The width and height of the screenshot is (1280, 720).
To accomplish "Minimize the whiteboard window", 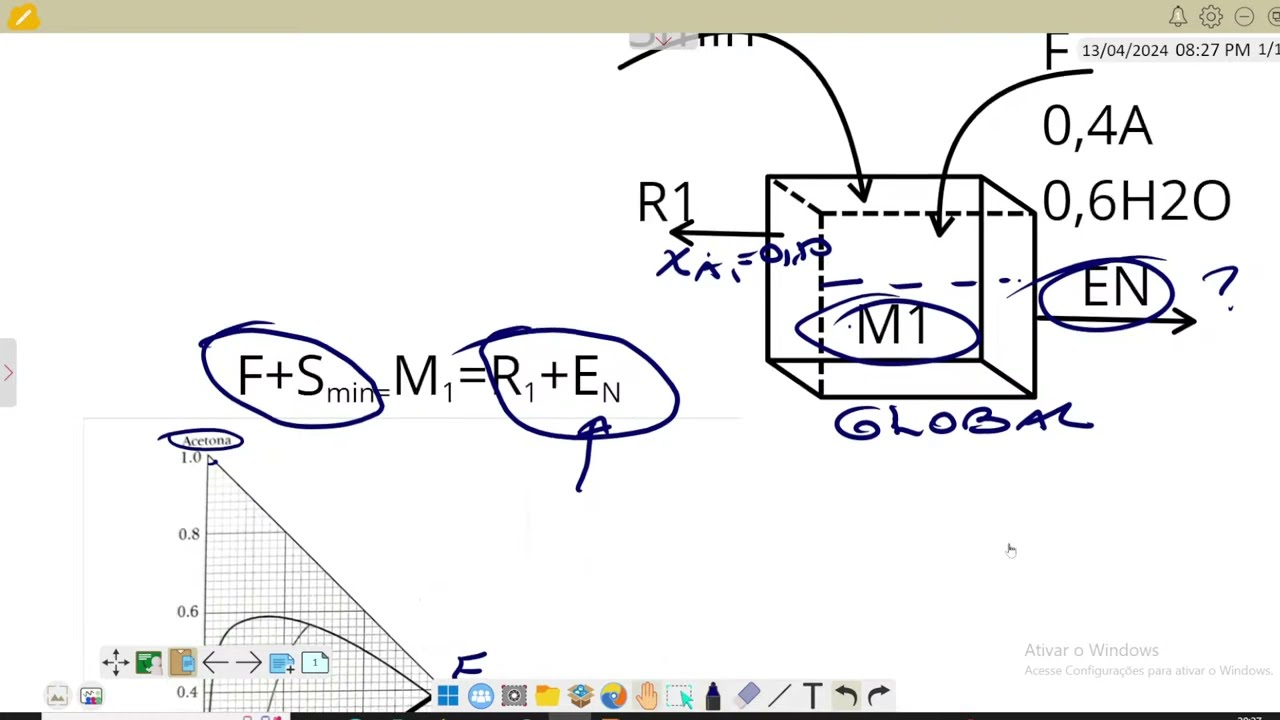I will point(1244,17).
